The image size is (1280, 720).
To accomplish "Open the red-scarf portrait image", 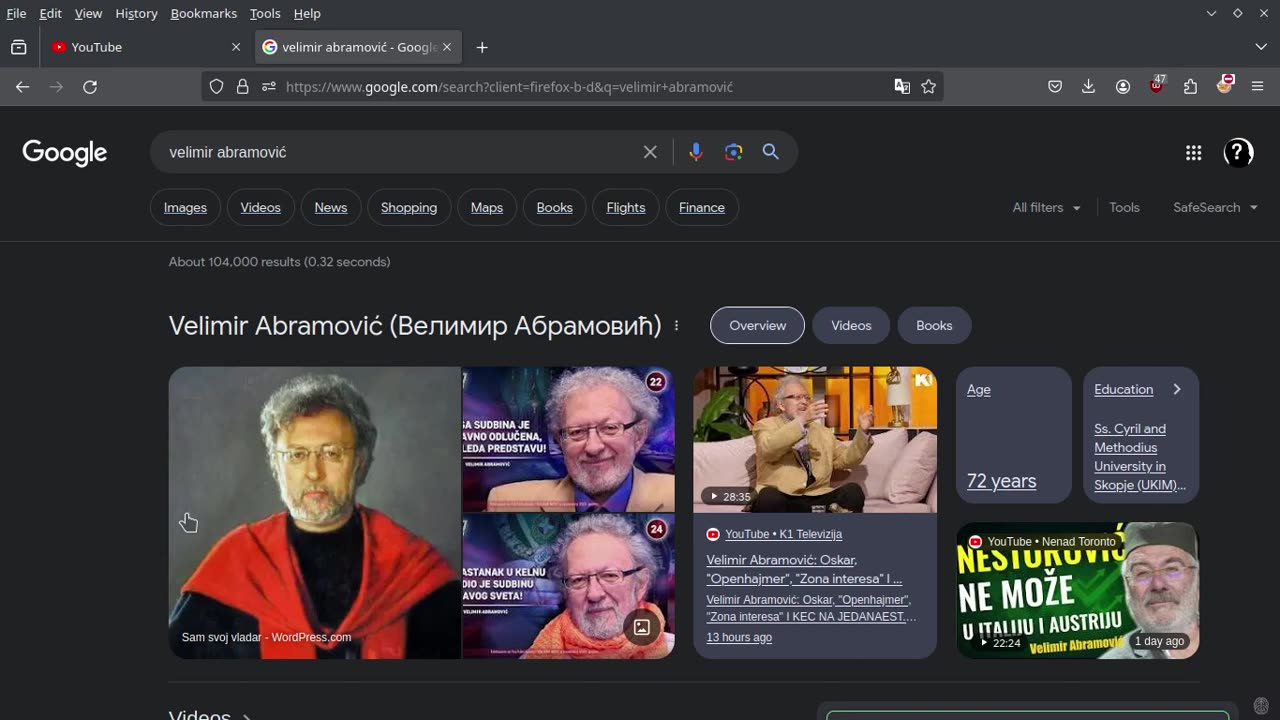I will (x=314, y=513).
